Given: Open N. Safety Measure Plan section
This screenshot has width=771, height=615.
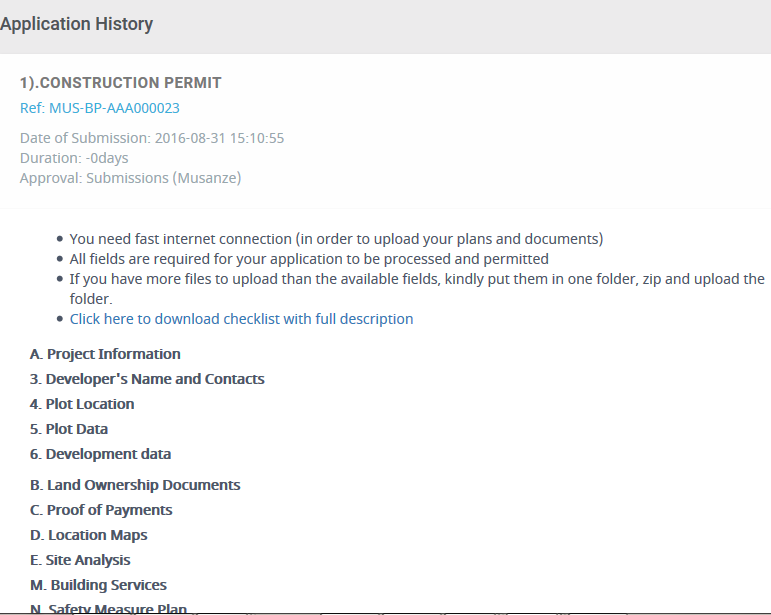Looking at the screenshot, I should coord(108,609).
